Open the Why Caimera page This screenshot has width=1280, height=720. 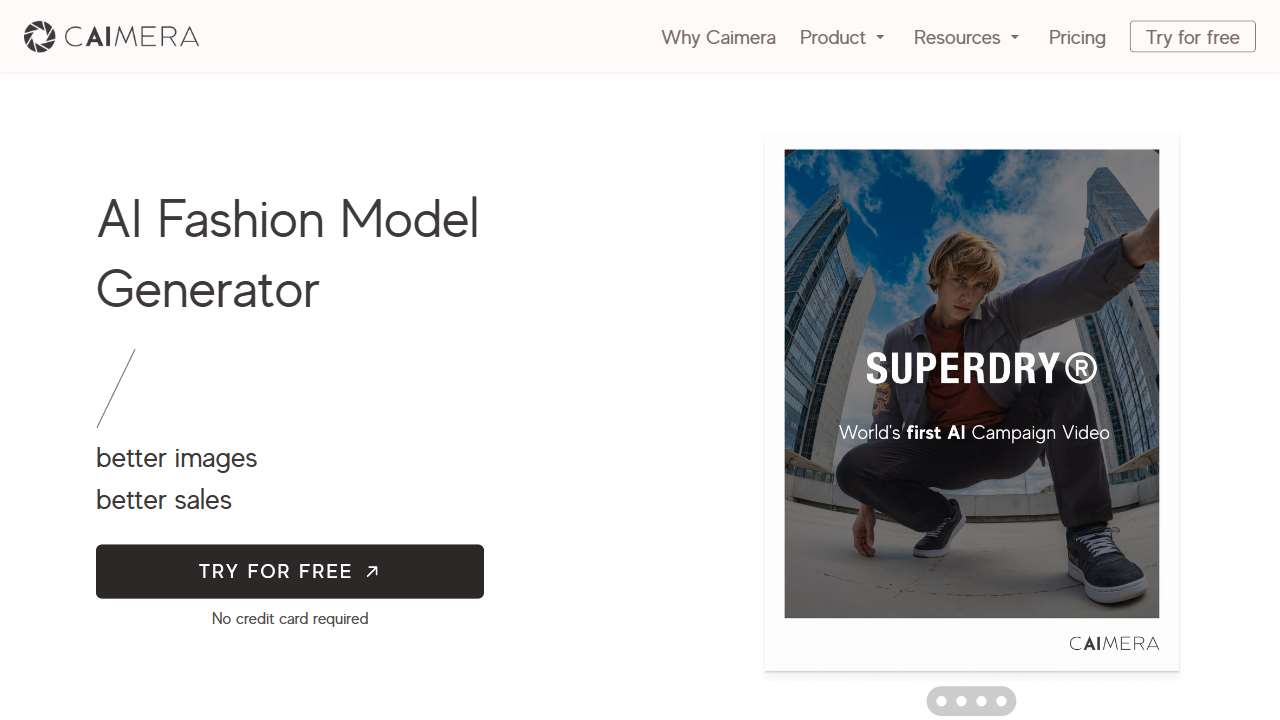point(718,37)
